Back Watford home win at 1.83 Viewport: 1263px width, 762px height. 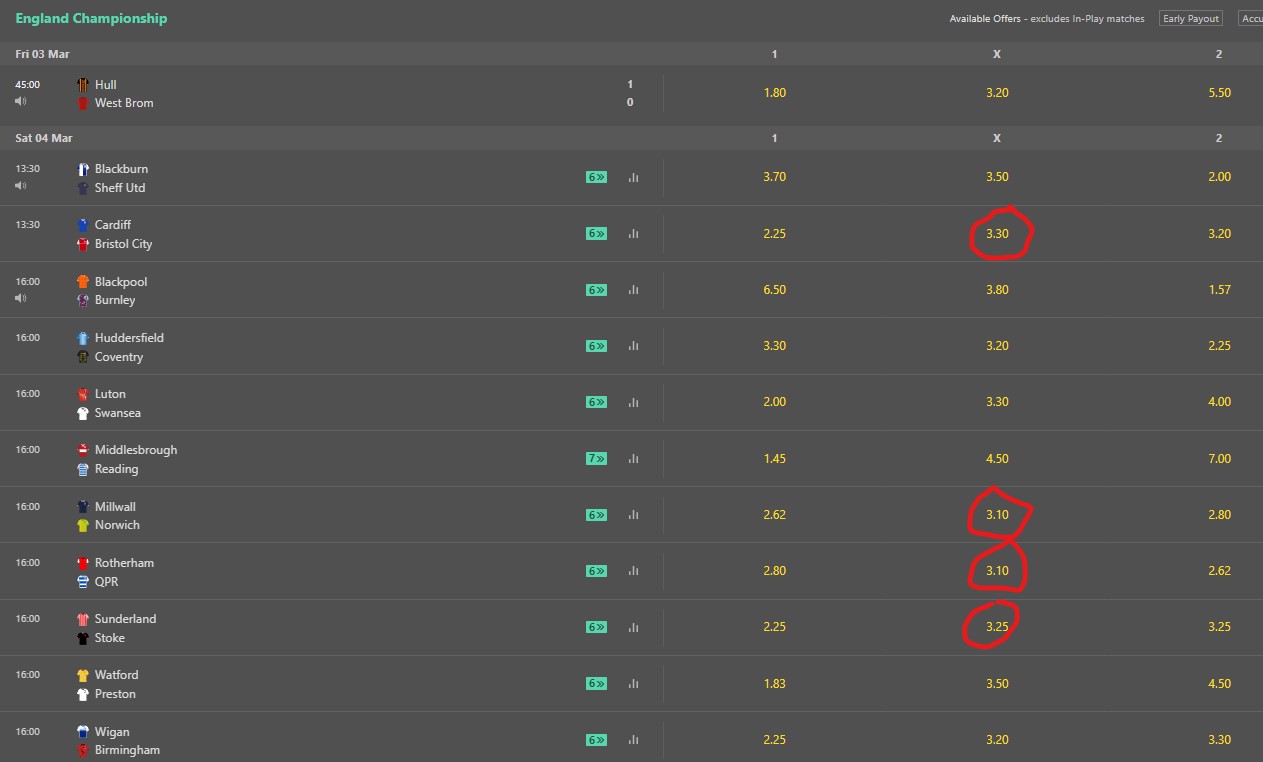tap(774, 684)
